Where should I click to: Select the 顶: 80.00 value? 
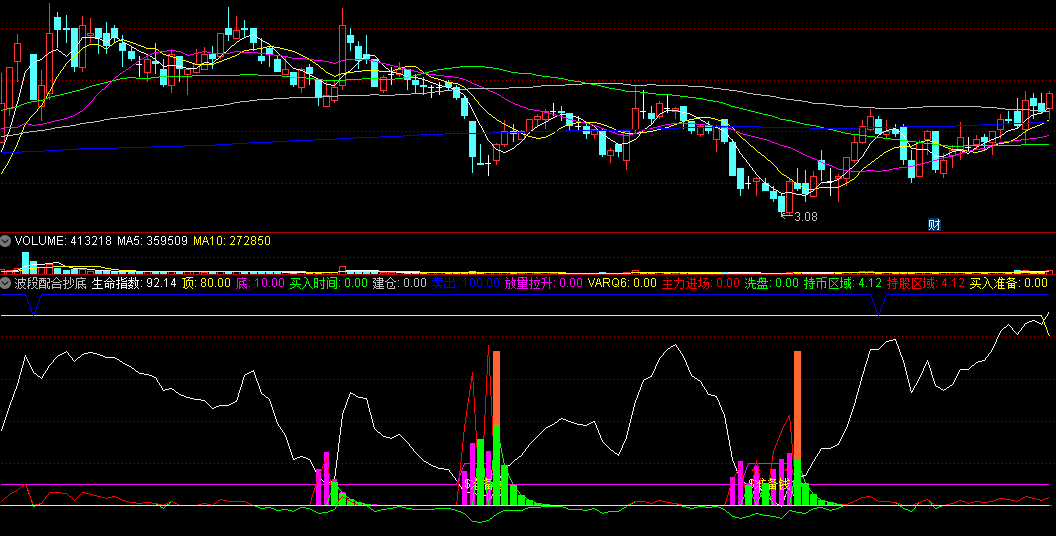click(206, 283)
